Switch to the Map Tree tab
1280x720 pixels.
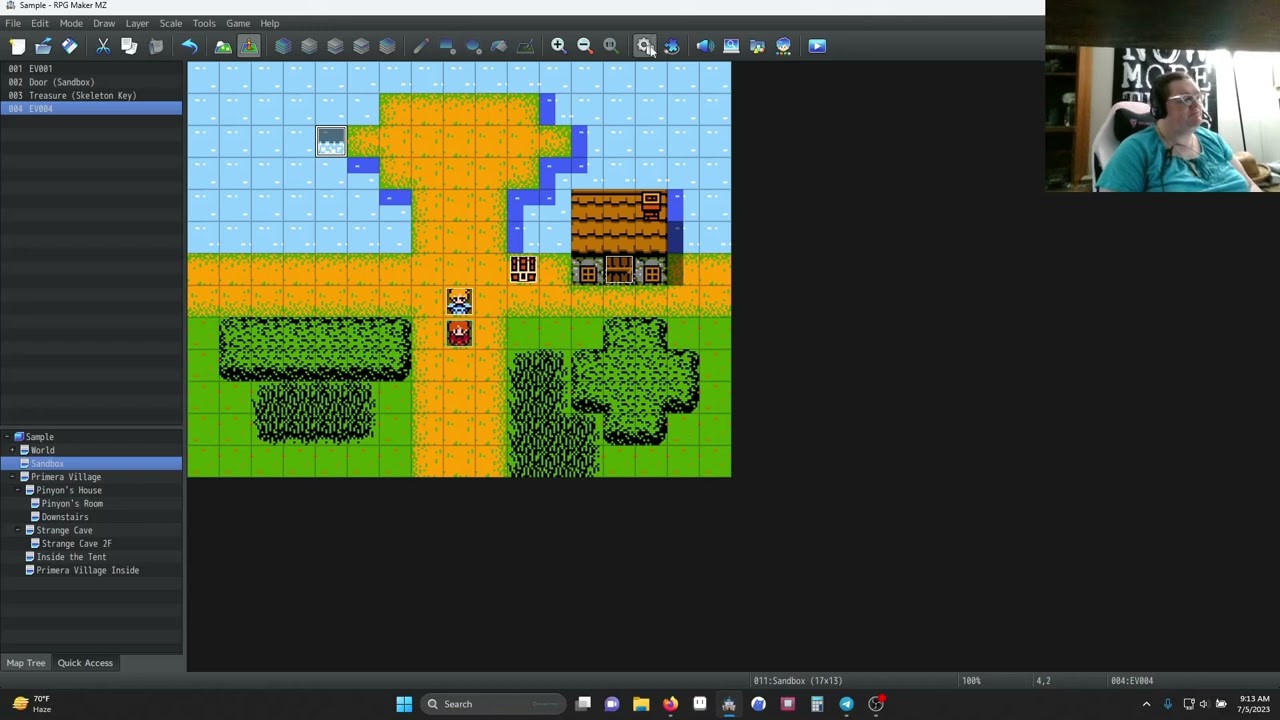click(26, 663)
